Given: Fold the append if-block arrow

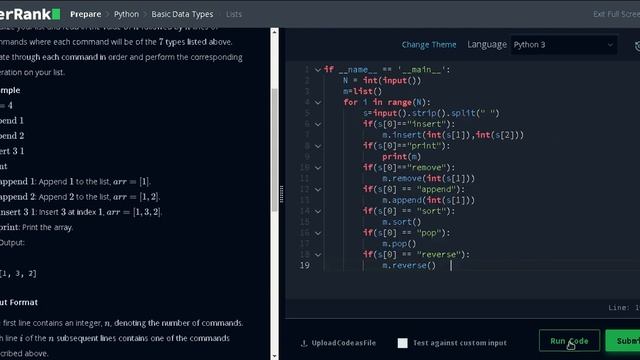Looking at the screenshot, I should [318, 189].
